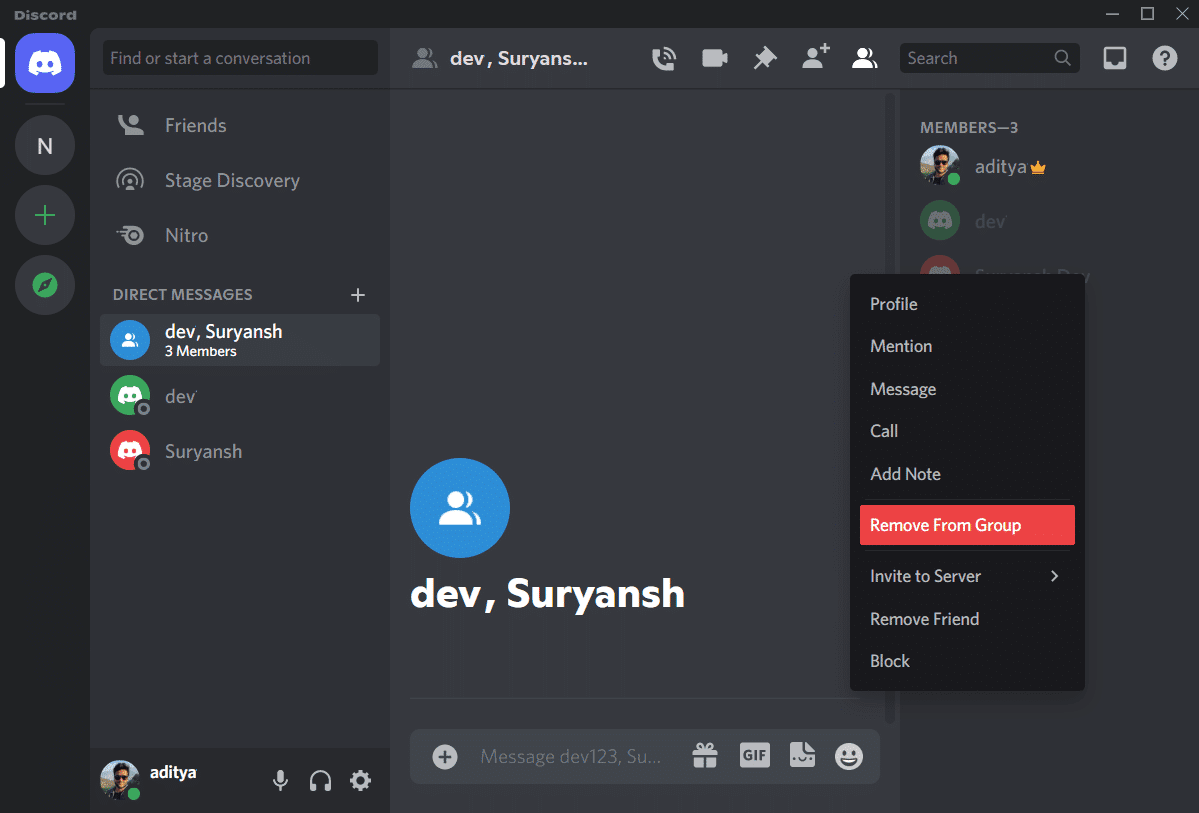Open the Discord inbox
The image size is (1199, 813).
click(1114, 57)
